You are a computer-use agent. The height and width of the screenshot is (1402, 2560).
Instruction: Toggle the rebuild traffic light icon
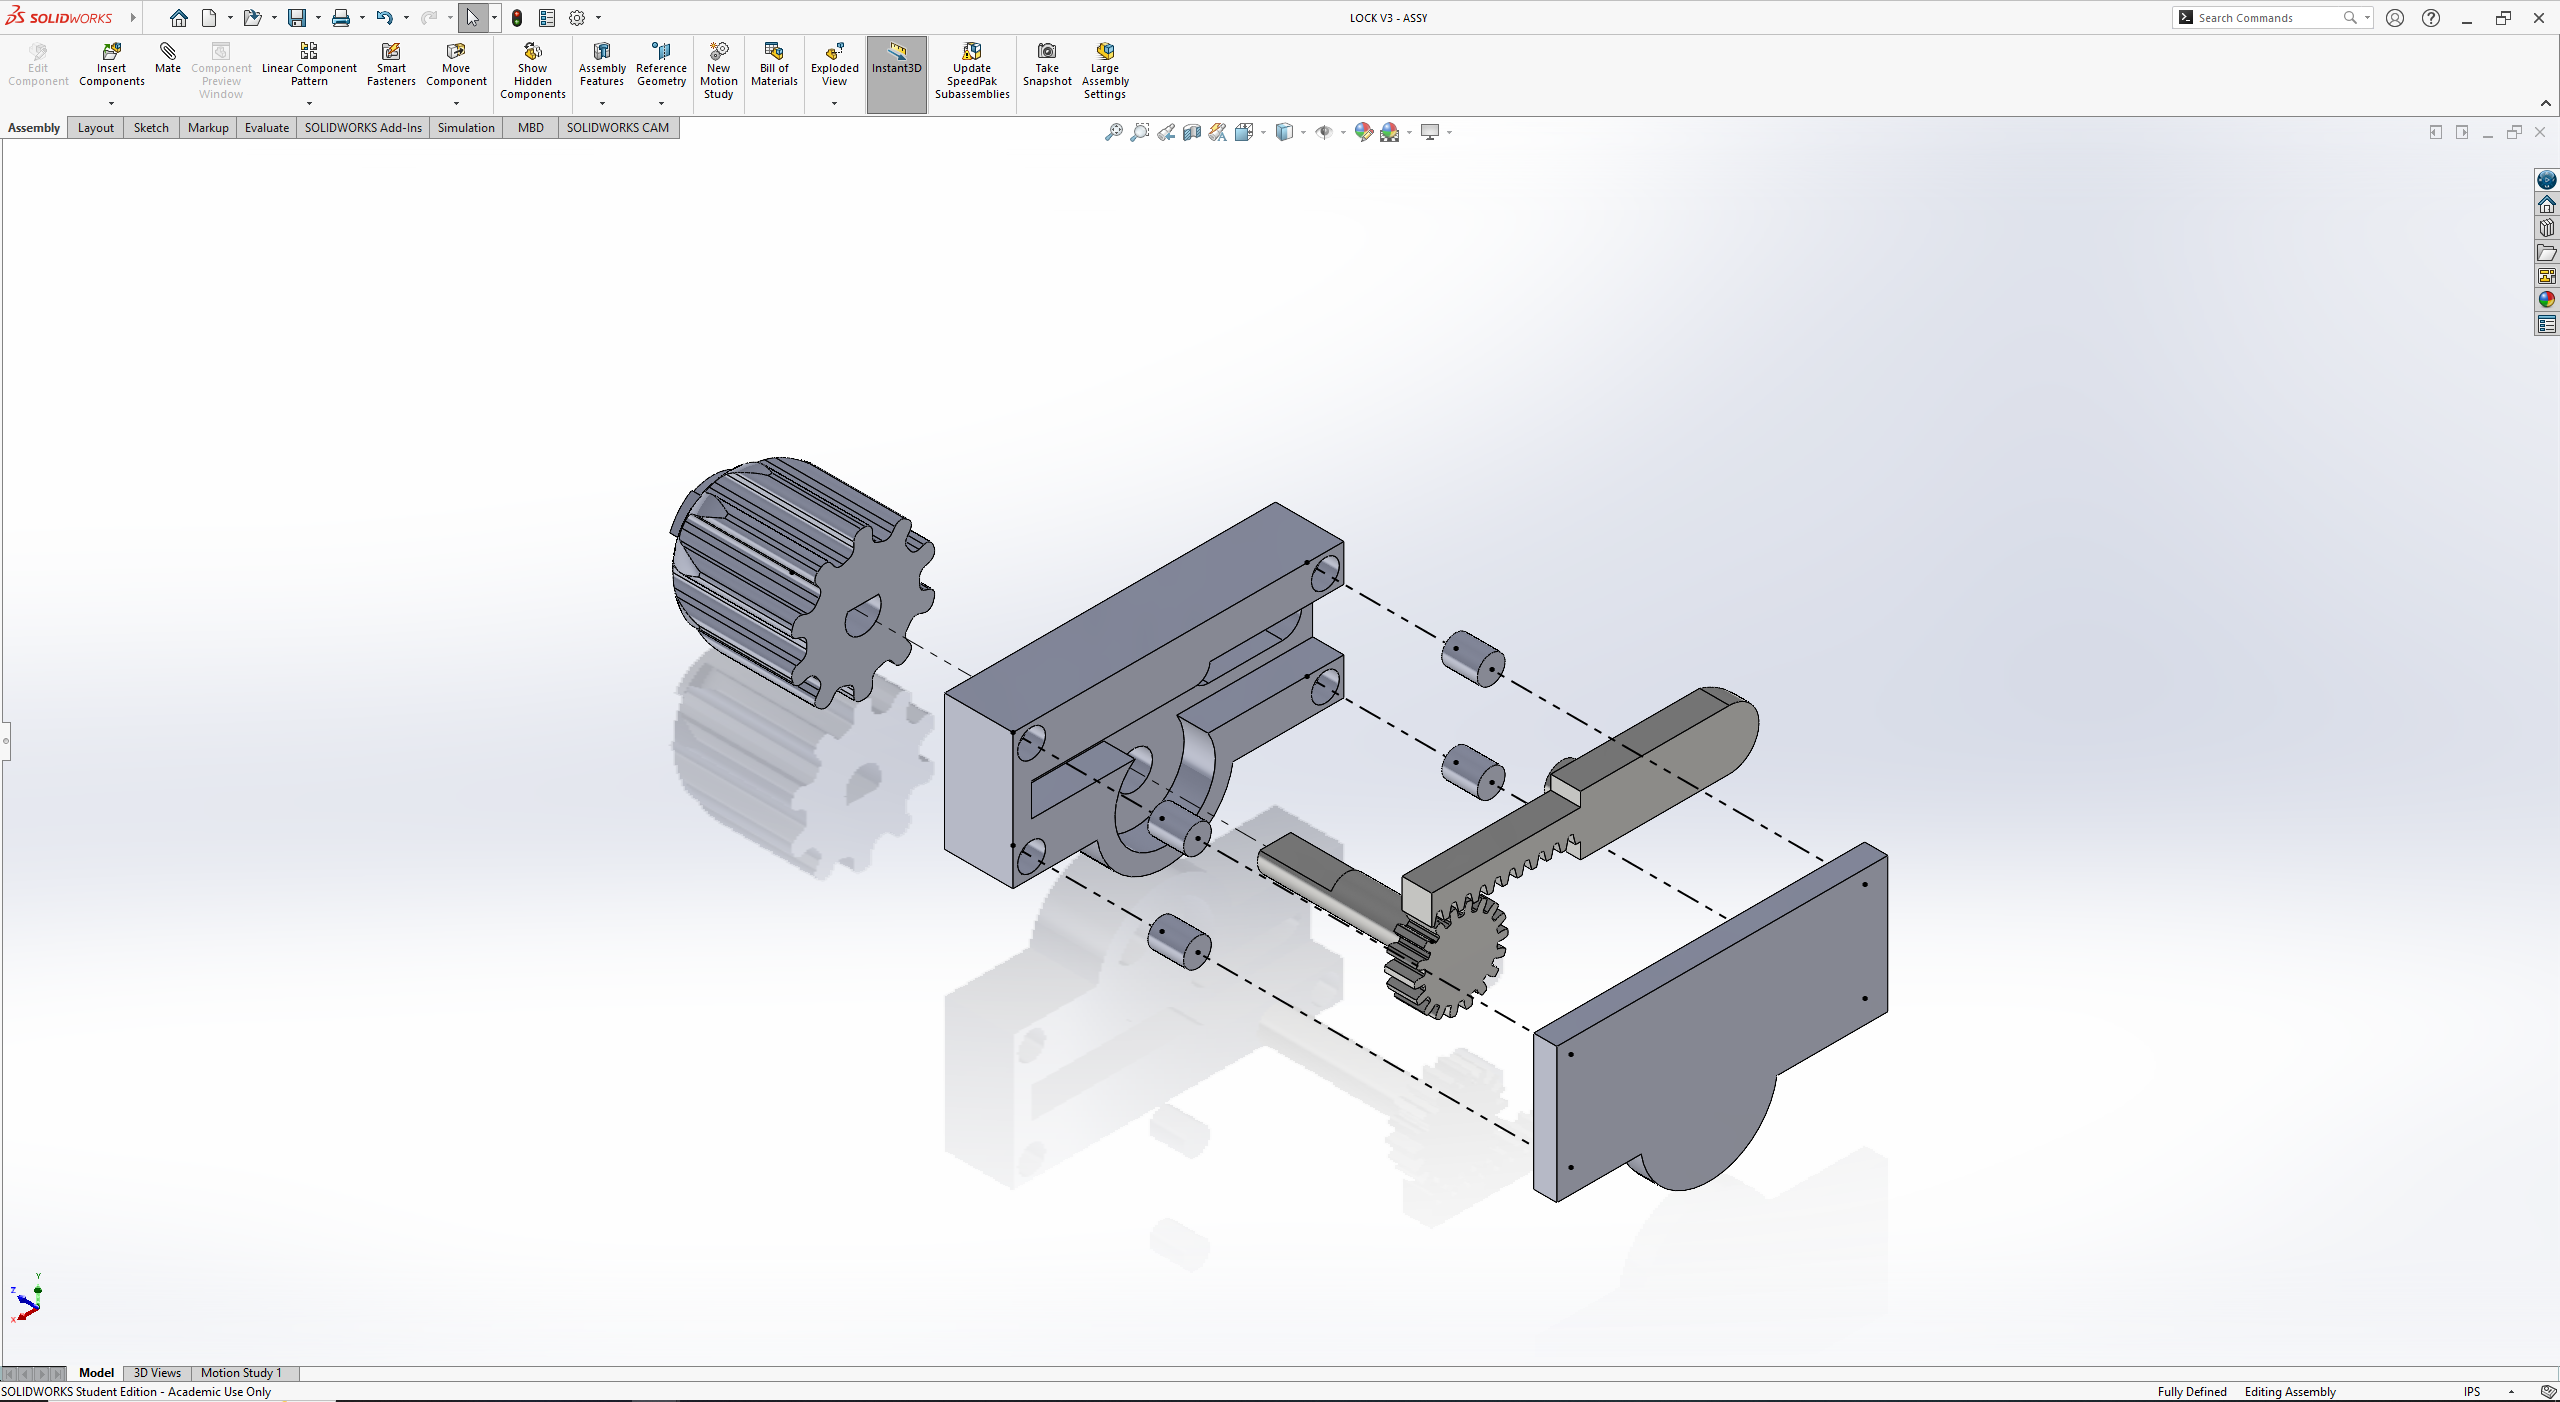517,18
